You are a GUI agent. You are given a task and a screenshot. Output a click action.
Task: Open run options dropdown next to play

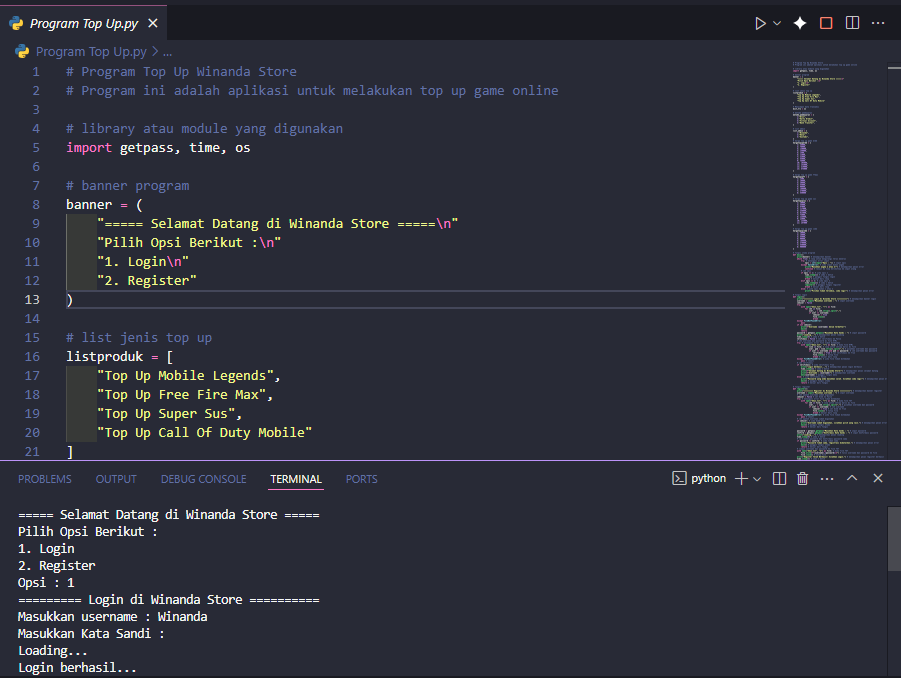tap(777, 24)
